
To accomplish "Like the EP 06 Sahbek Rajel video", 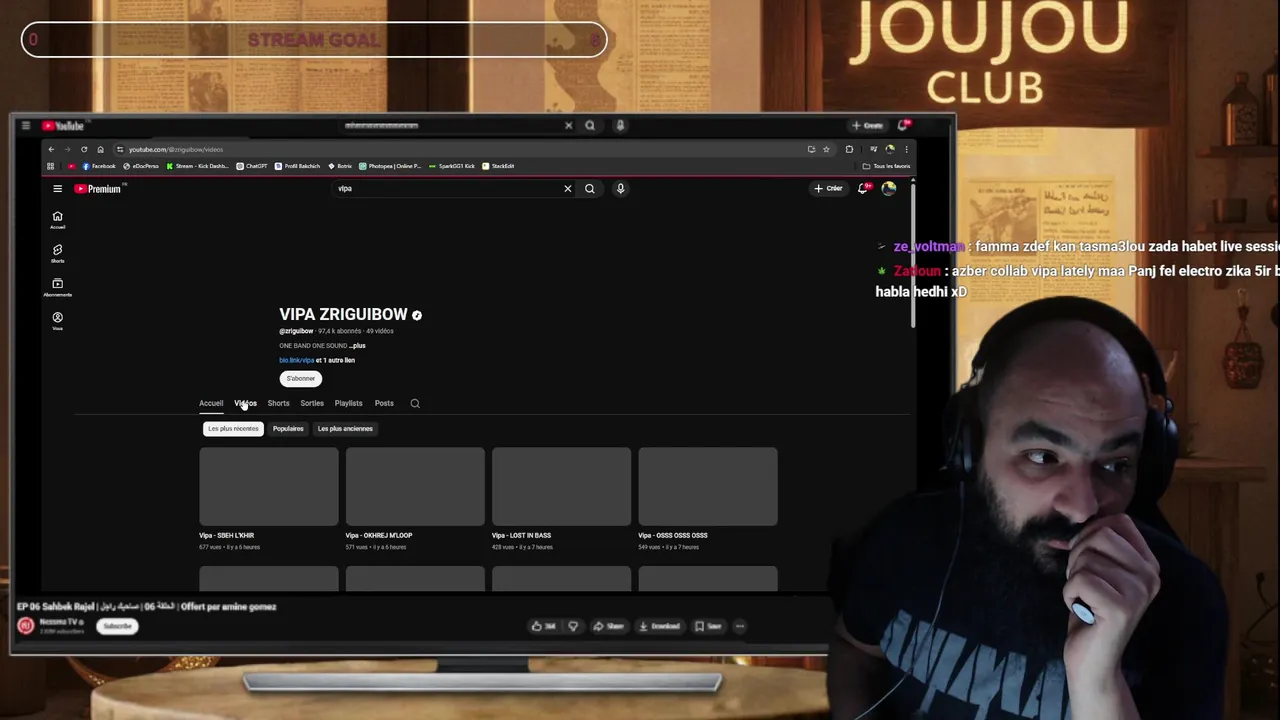I will [544, 626].
